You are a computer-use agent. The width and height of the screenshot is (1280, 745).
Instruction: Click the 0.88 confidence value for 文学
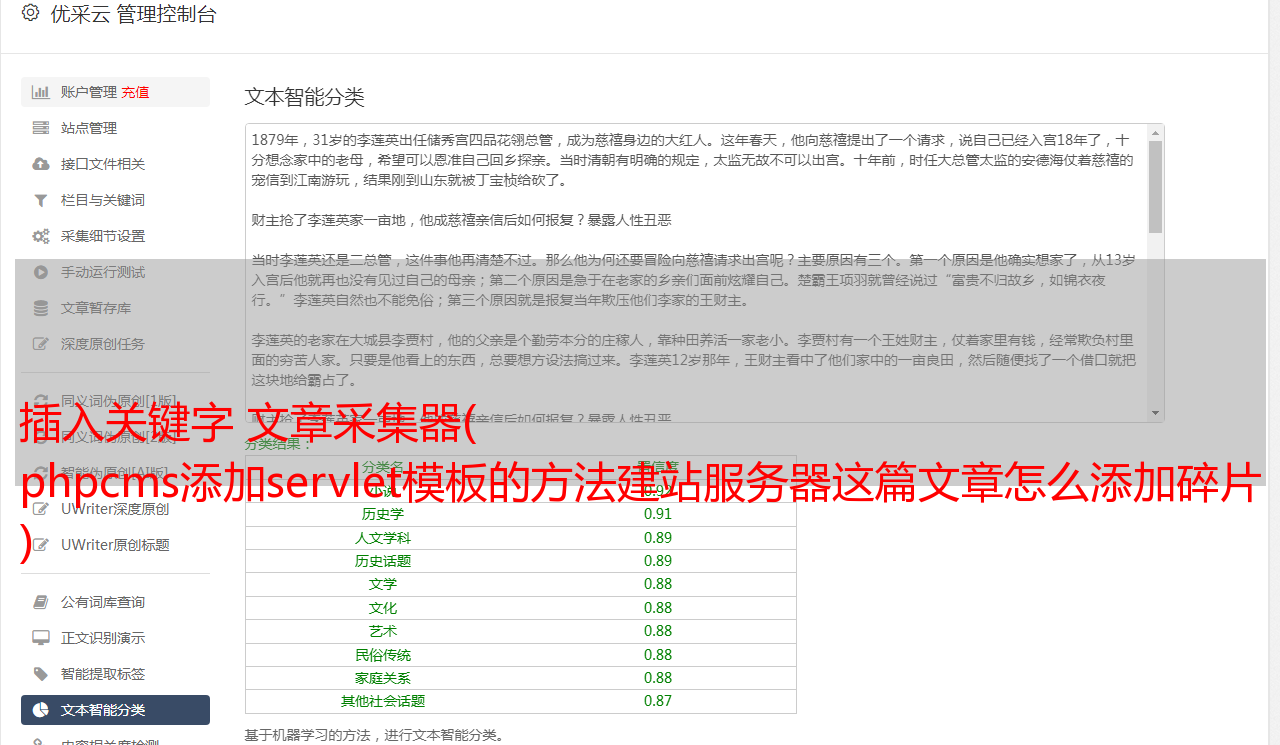click(658, 584)
